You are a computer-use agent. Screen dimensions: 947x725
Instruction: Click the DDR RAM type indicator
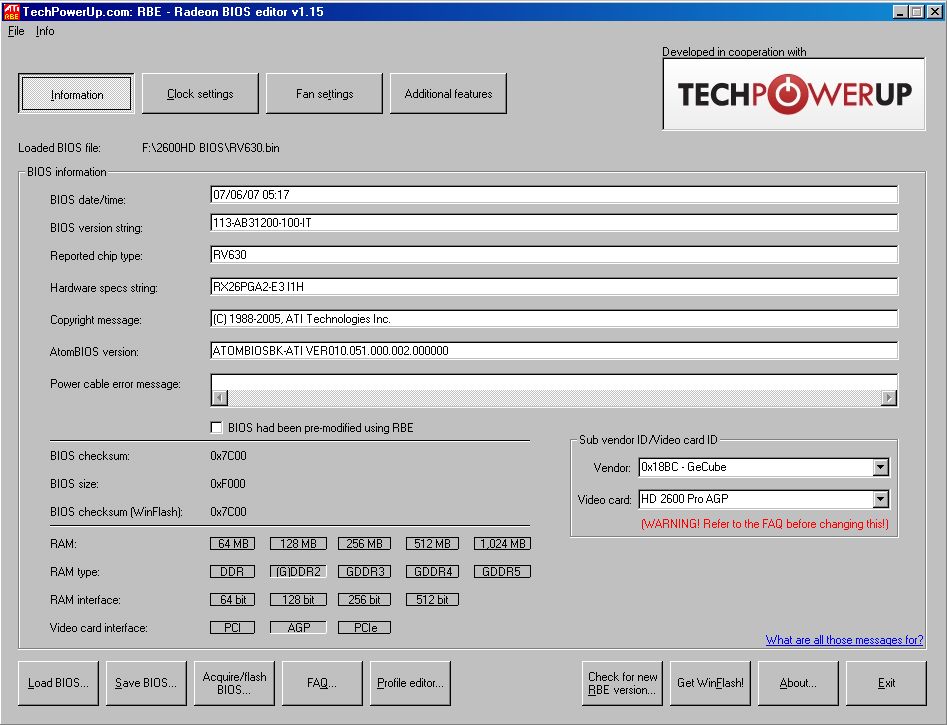233,572
